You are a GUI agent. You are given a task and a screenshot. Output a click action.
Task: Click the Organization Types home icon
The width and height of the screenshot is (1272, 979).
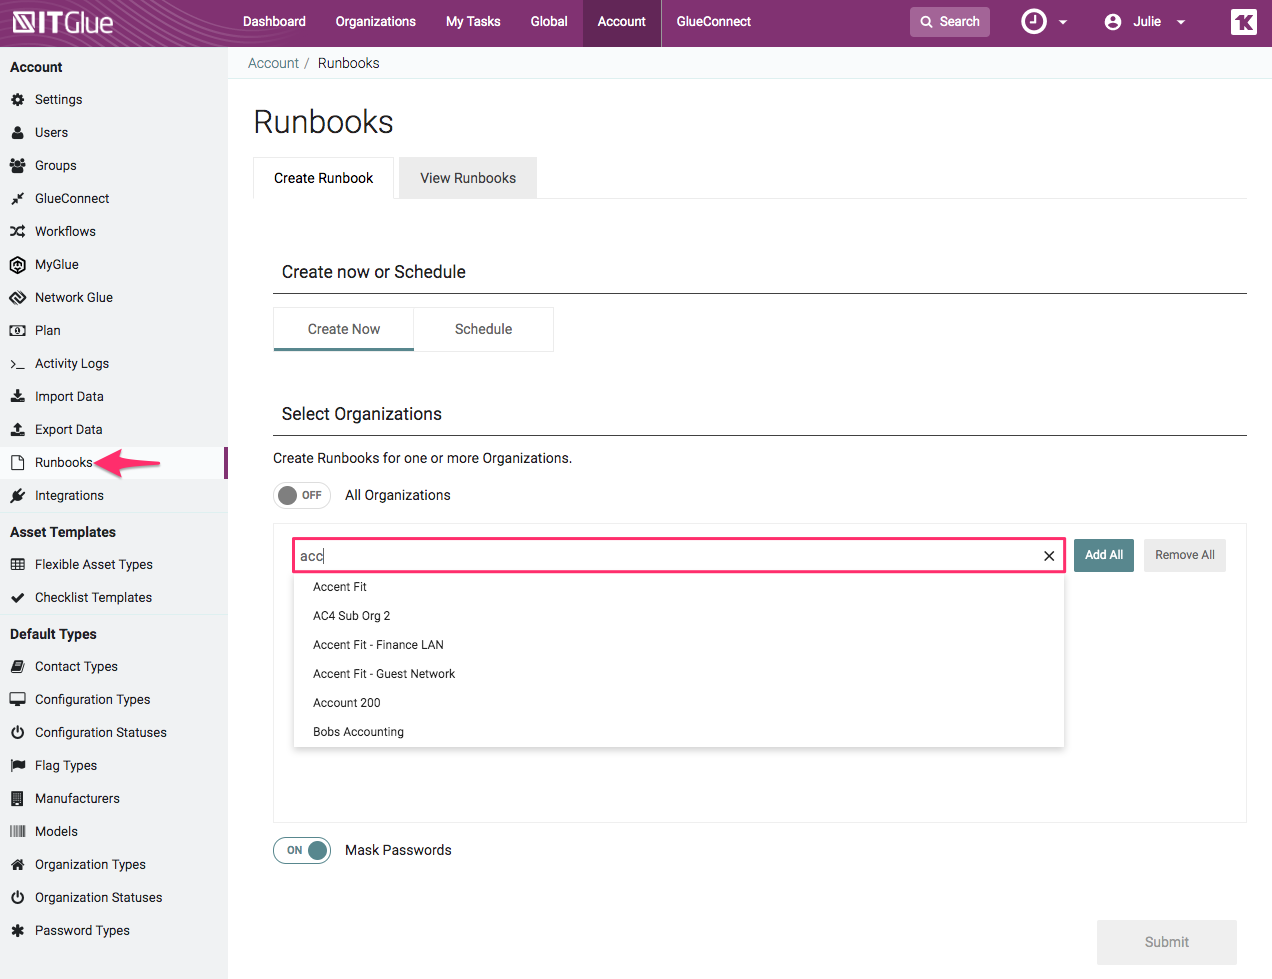click(17, 865)
